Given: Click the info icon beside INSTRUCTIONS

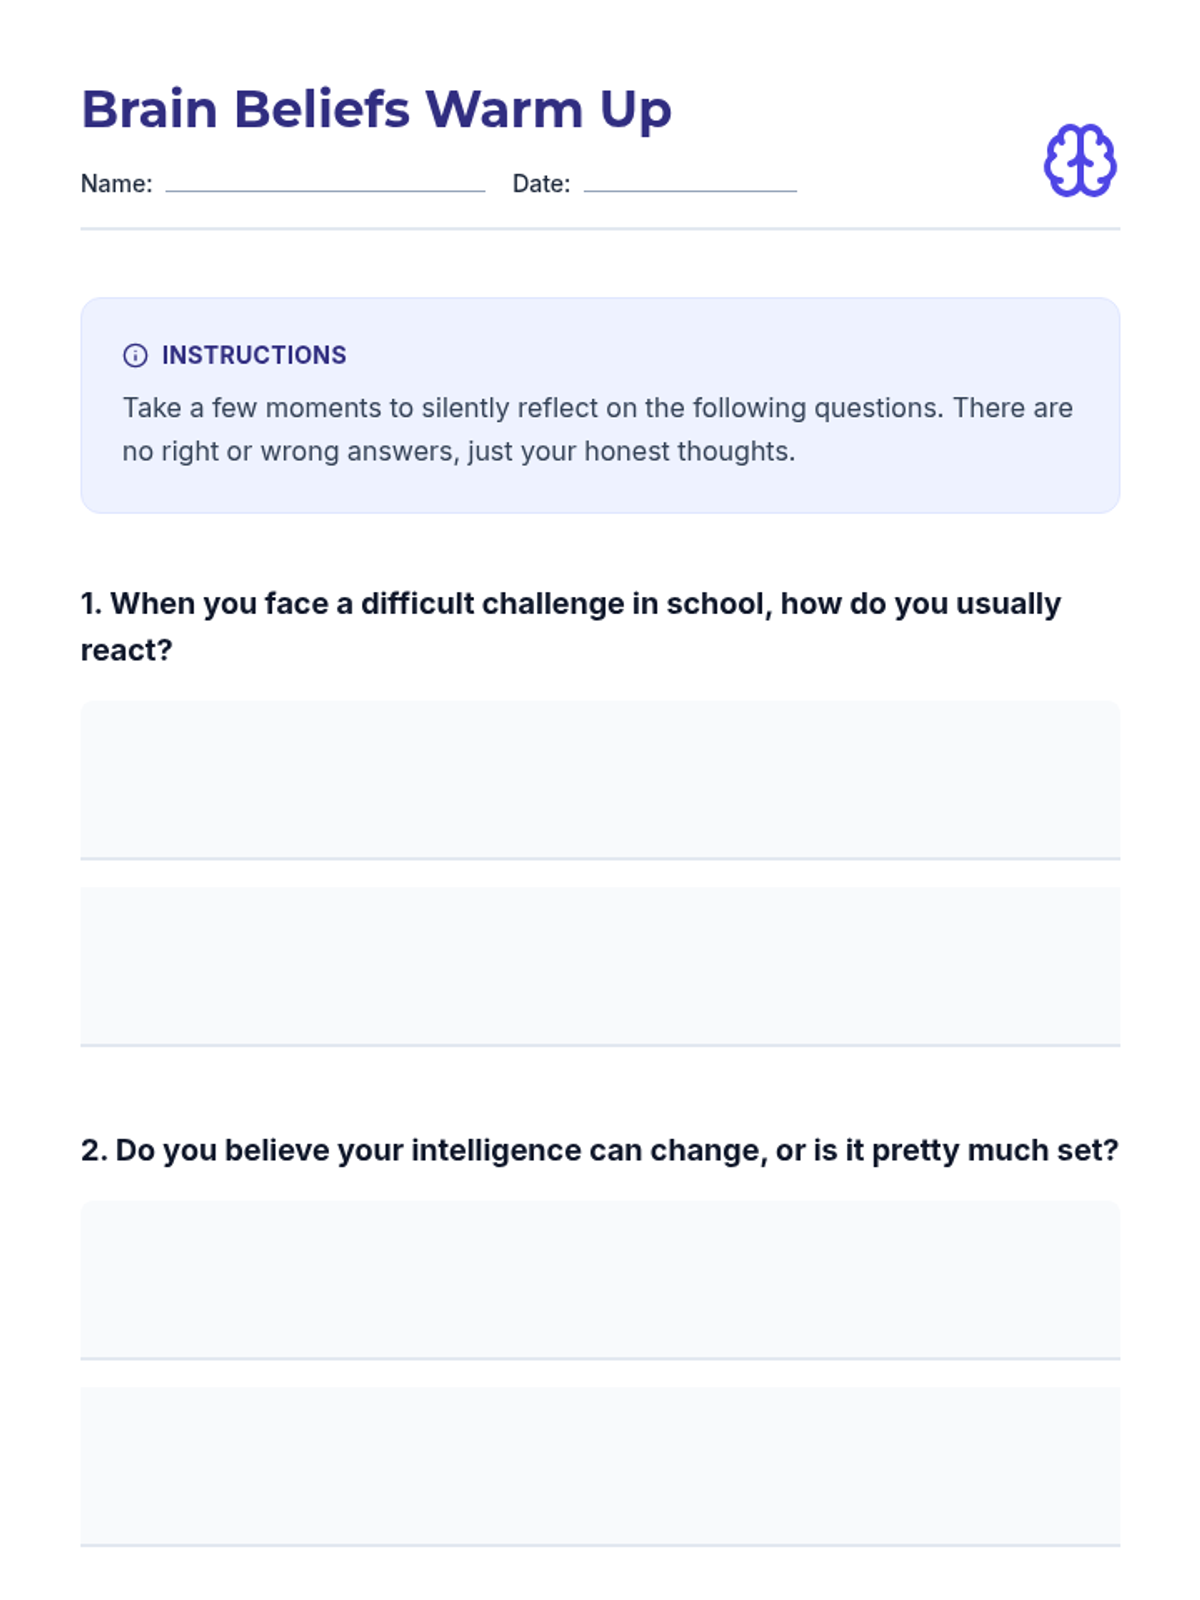Looking at the screenshot, I should tap(135, 355).
